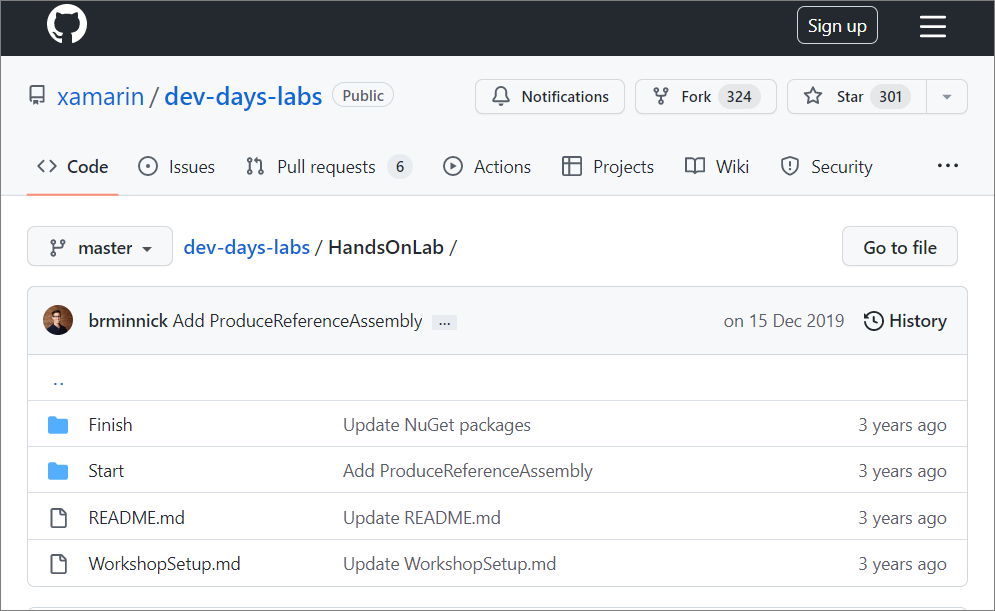Click the Go to file button
The height and width of the screenshot is (611, 995).
click(x=900, y=247)
